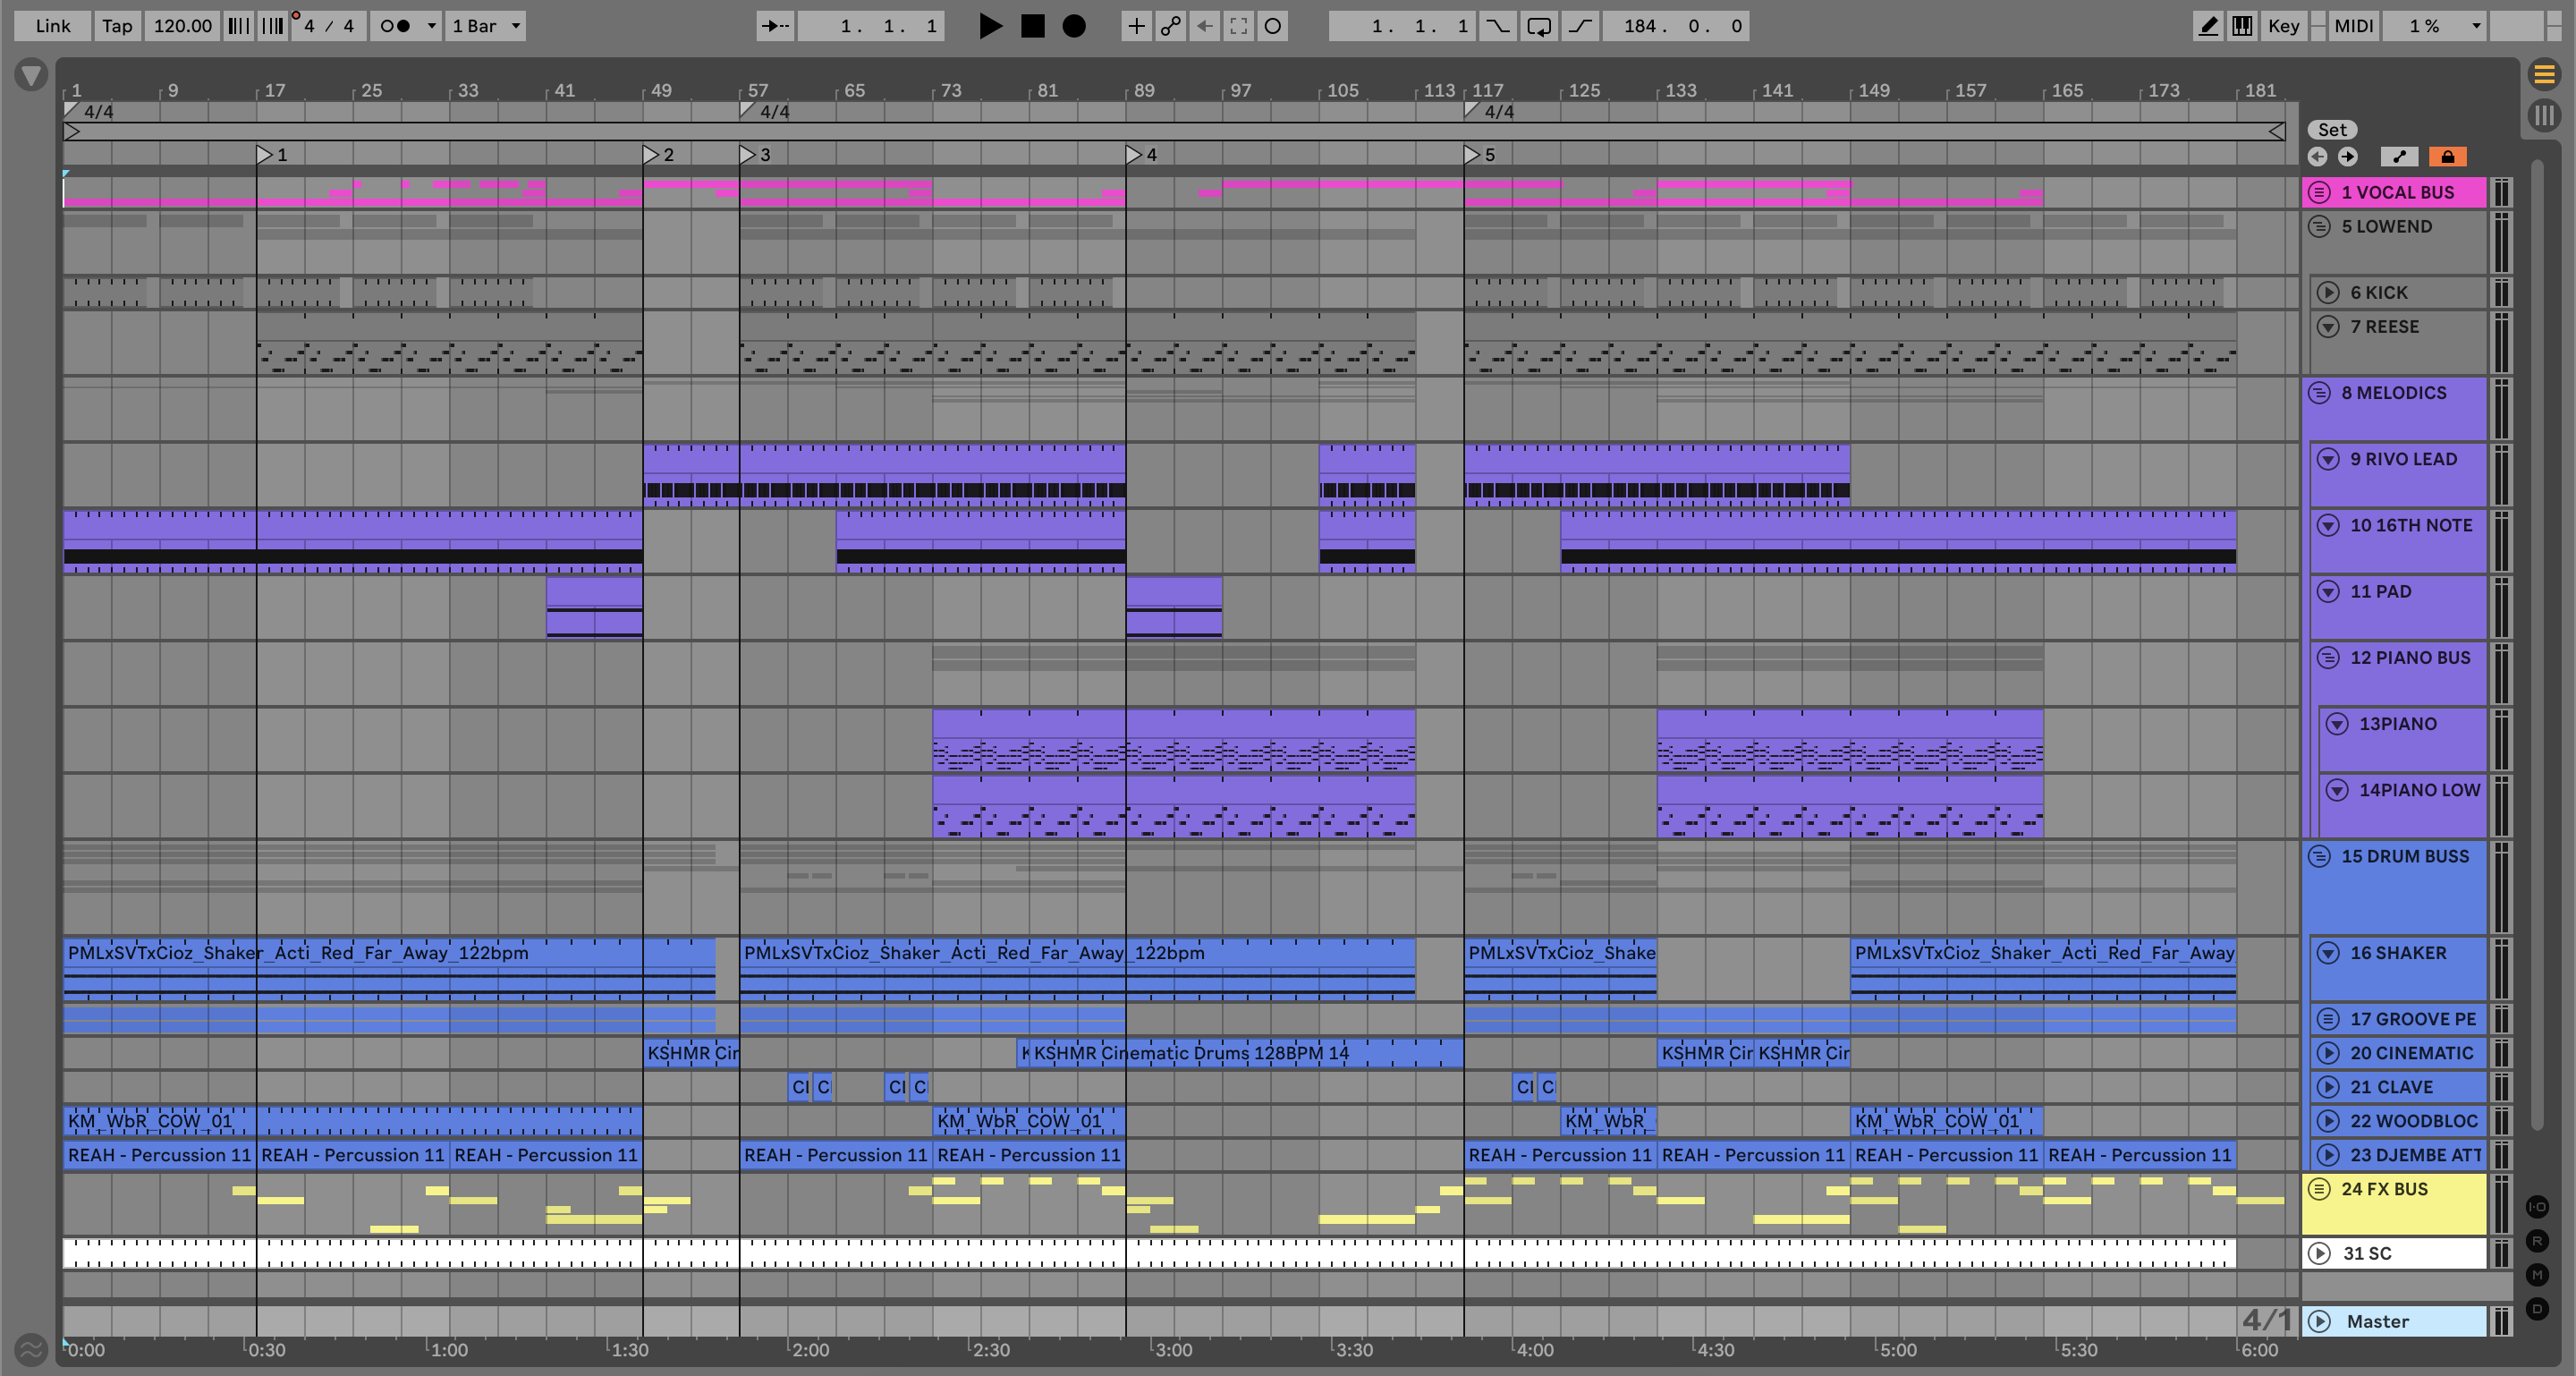Enable Draw Mode with the pencil icon
Image resolution: width=2576 pixels, height=1376 pixels.
click(x=2207, y=26)
